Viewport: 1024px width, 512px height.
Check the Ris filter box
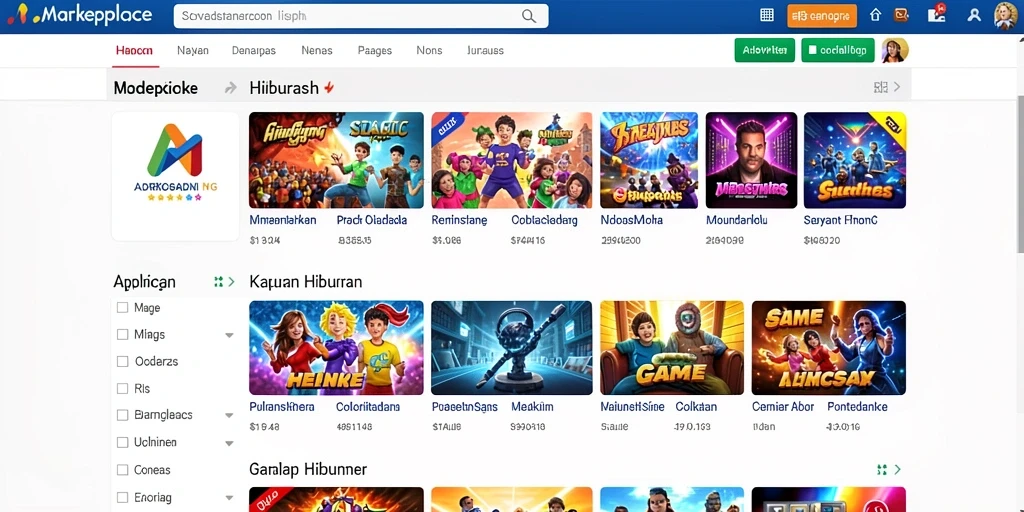(x=122, y=389)
